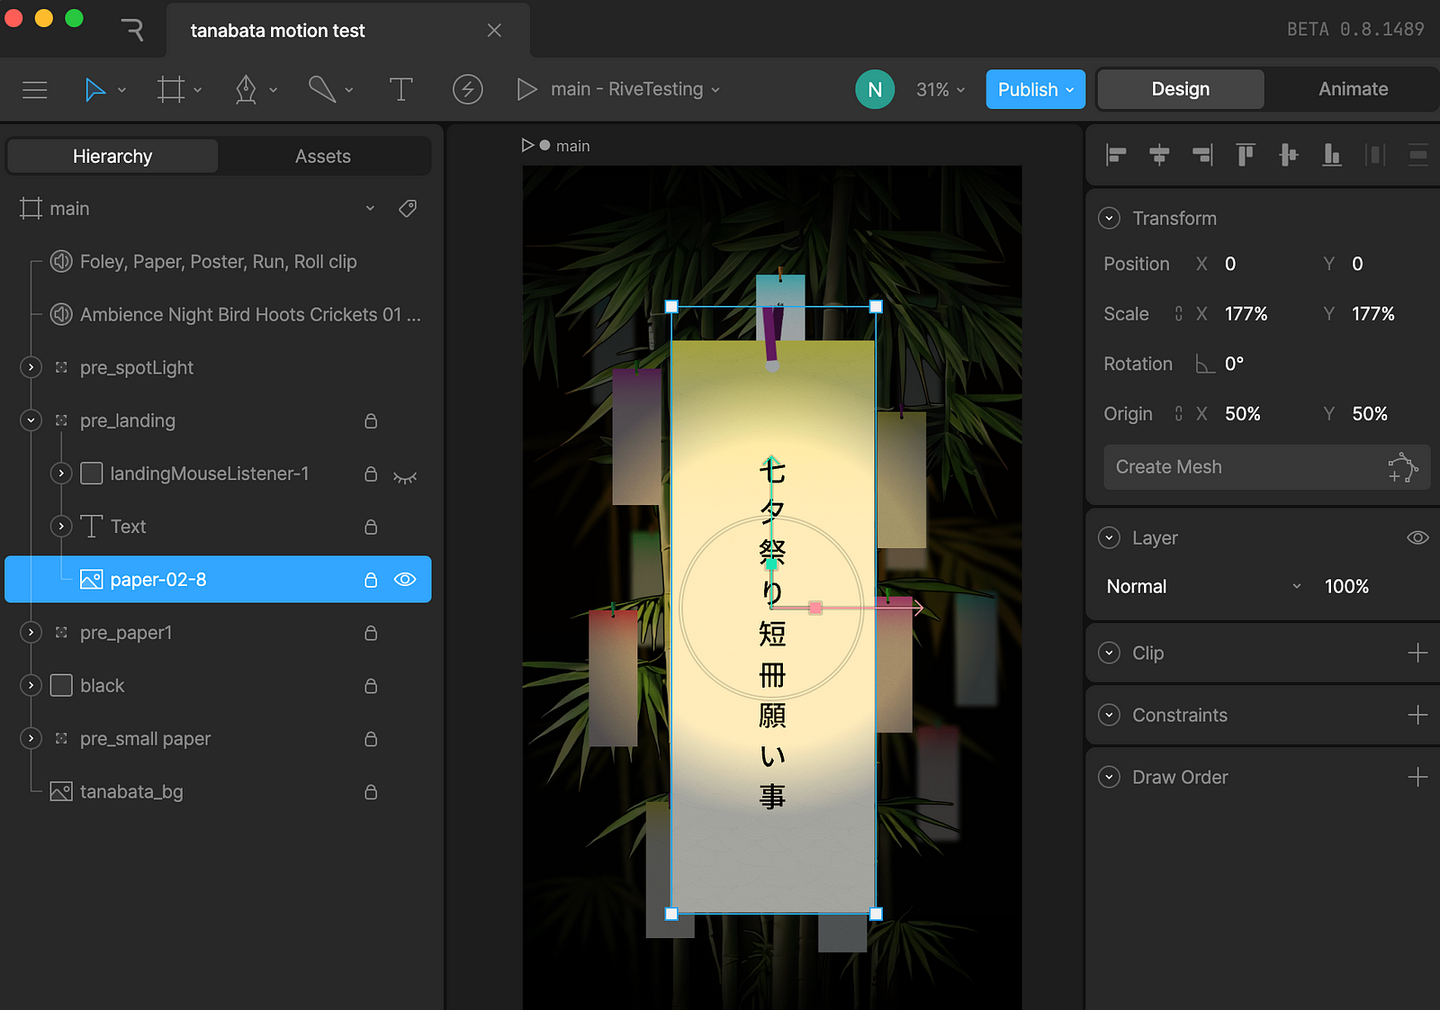Click the Rive logo icon
The width and height of the screenshot is (1440, 1010).
[x=133, y=30]
